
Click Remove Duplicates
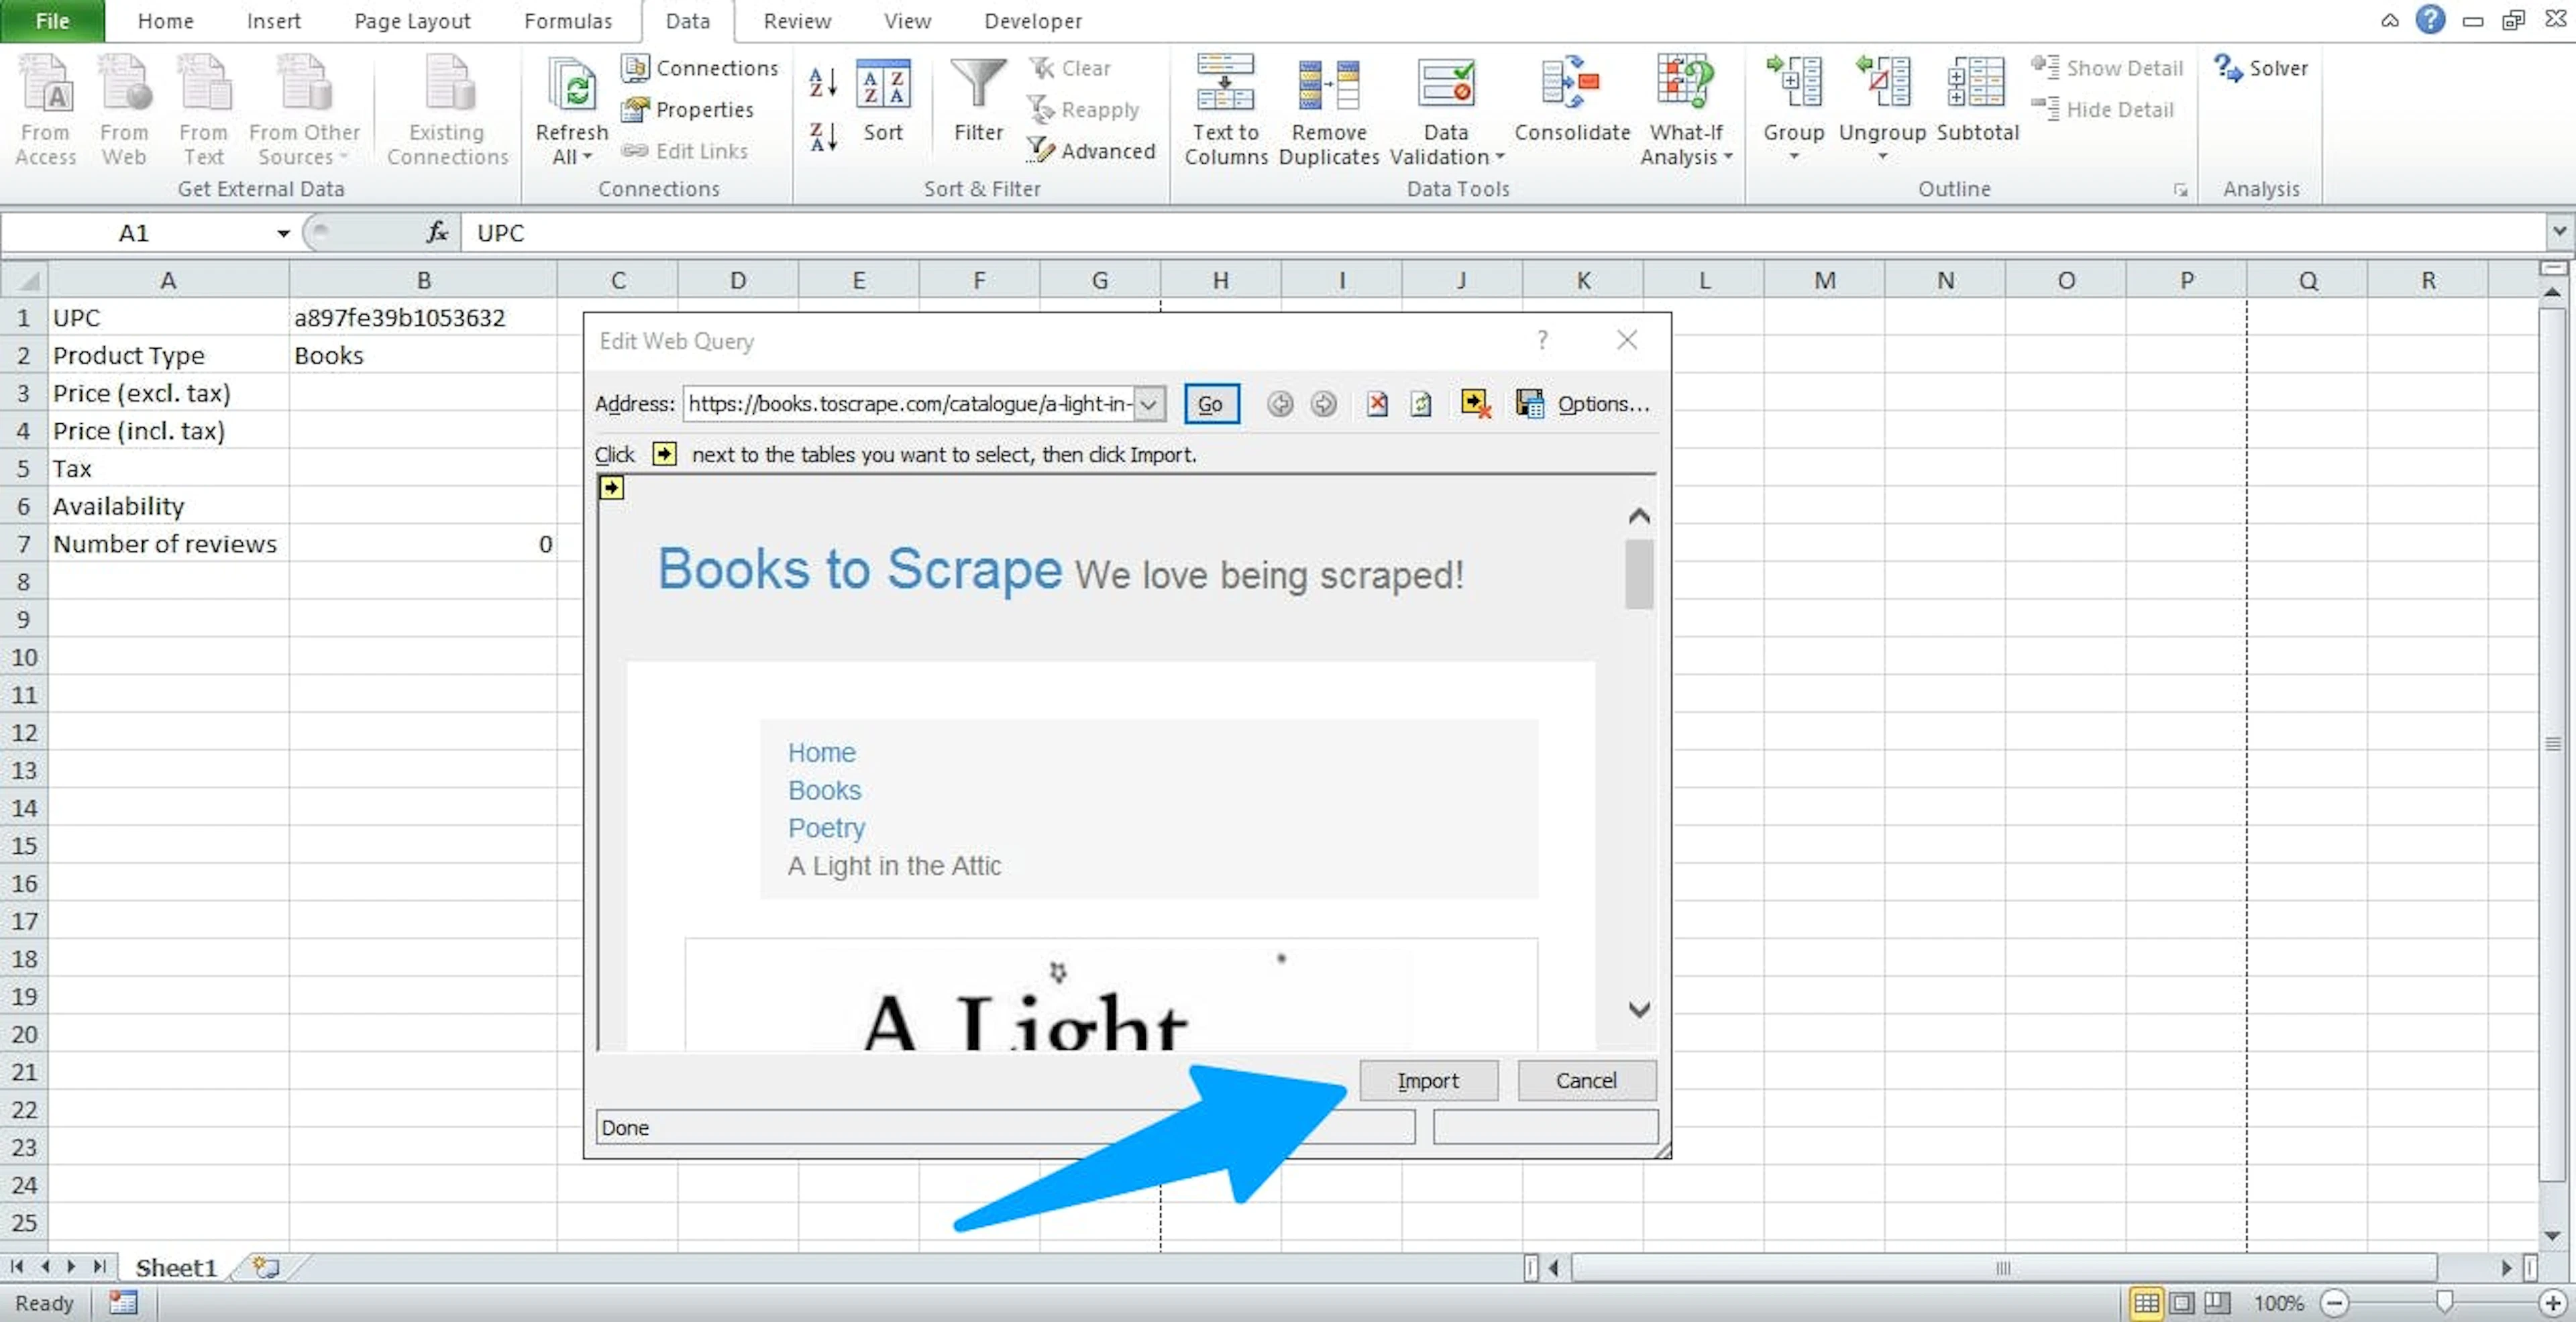pyautogui.click(x=1329, y=110)
